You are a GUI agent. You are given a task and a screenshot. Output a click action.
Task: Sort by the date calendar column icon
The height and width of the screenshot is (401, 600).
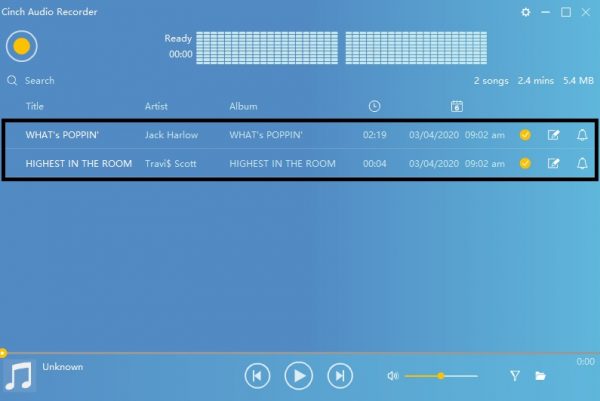(x=457, y=106)
